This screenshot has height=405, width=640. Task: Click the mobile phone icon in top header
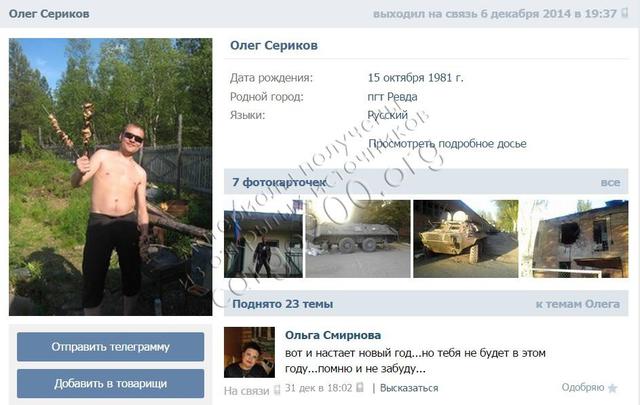pos(624,13)
